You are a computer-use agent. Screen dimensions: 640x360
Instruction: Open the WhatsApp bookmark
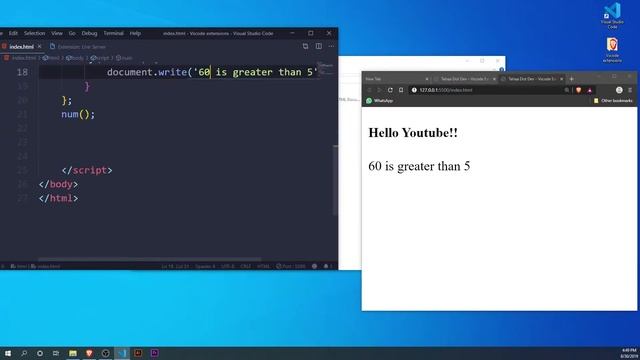coord(380,100)
